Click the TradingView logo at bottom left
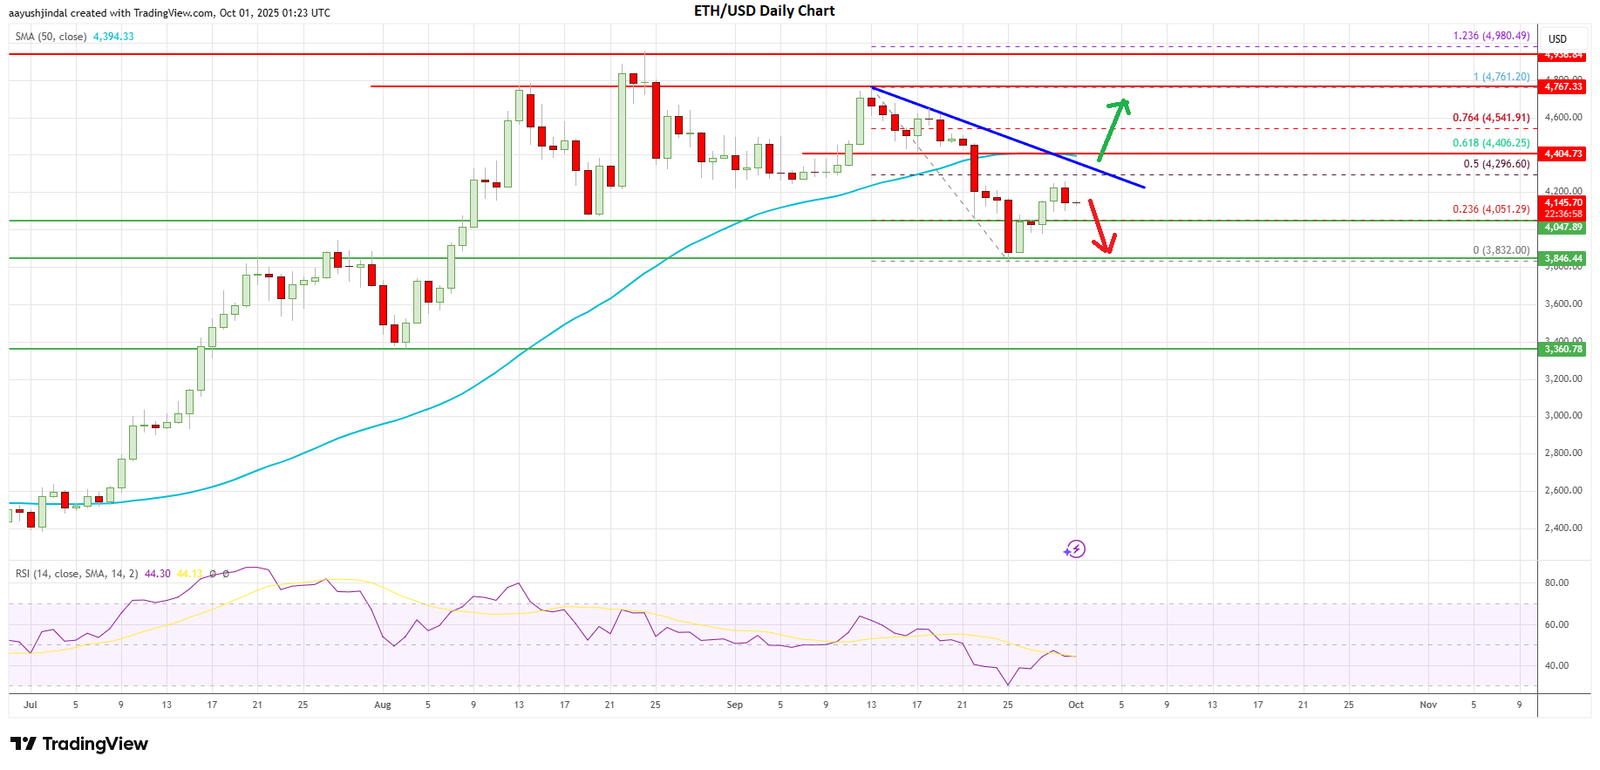 (79, 744)
